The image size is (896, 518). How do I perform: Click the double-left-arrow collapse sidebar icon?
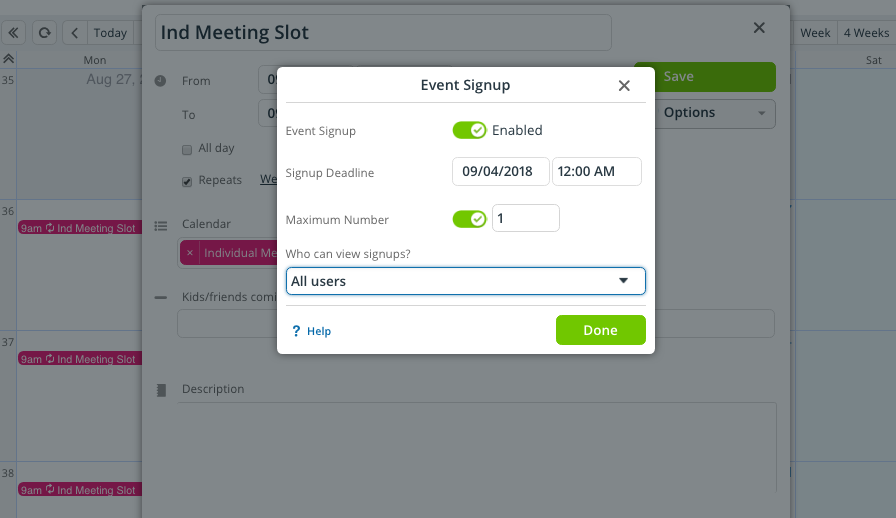(x=13, y=33)
